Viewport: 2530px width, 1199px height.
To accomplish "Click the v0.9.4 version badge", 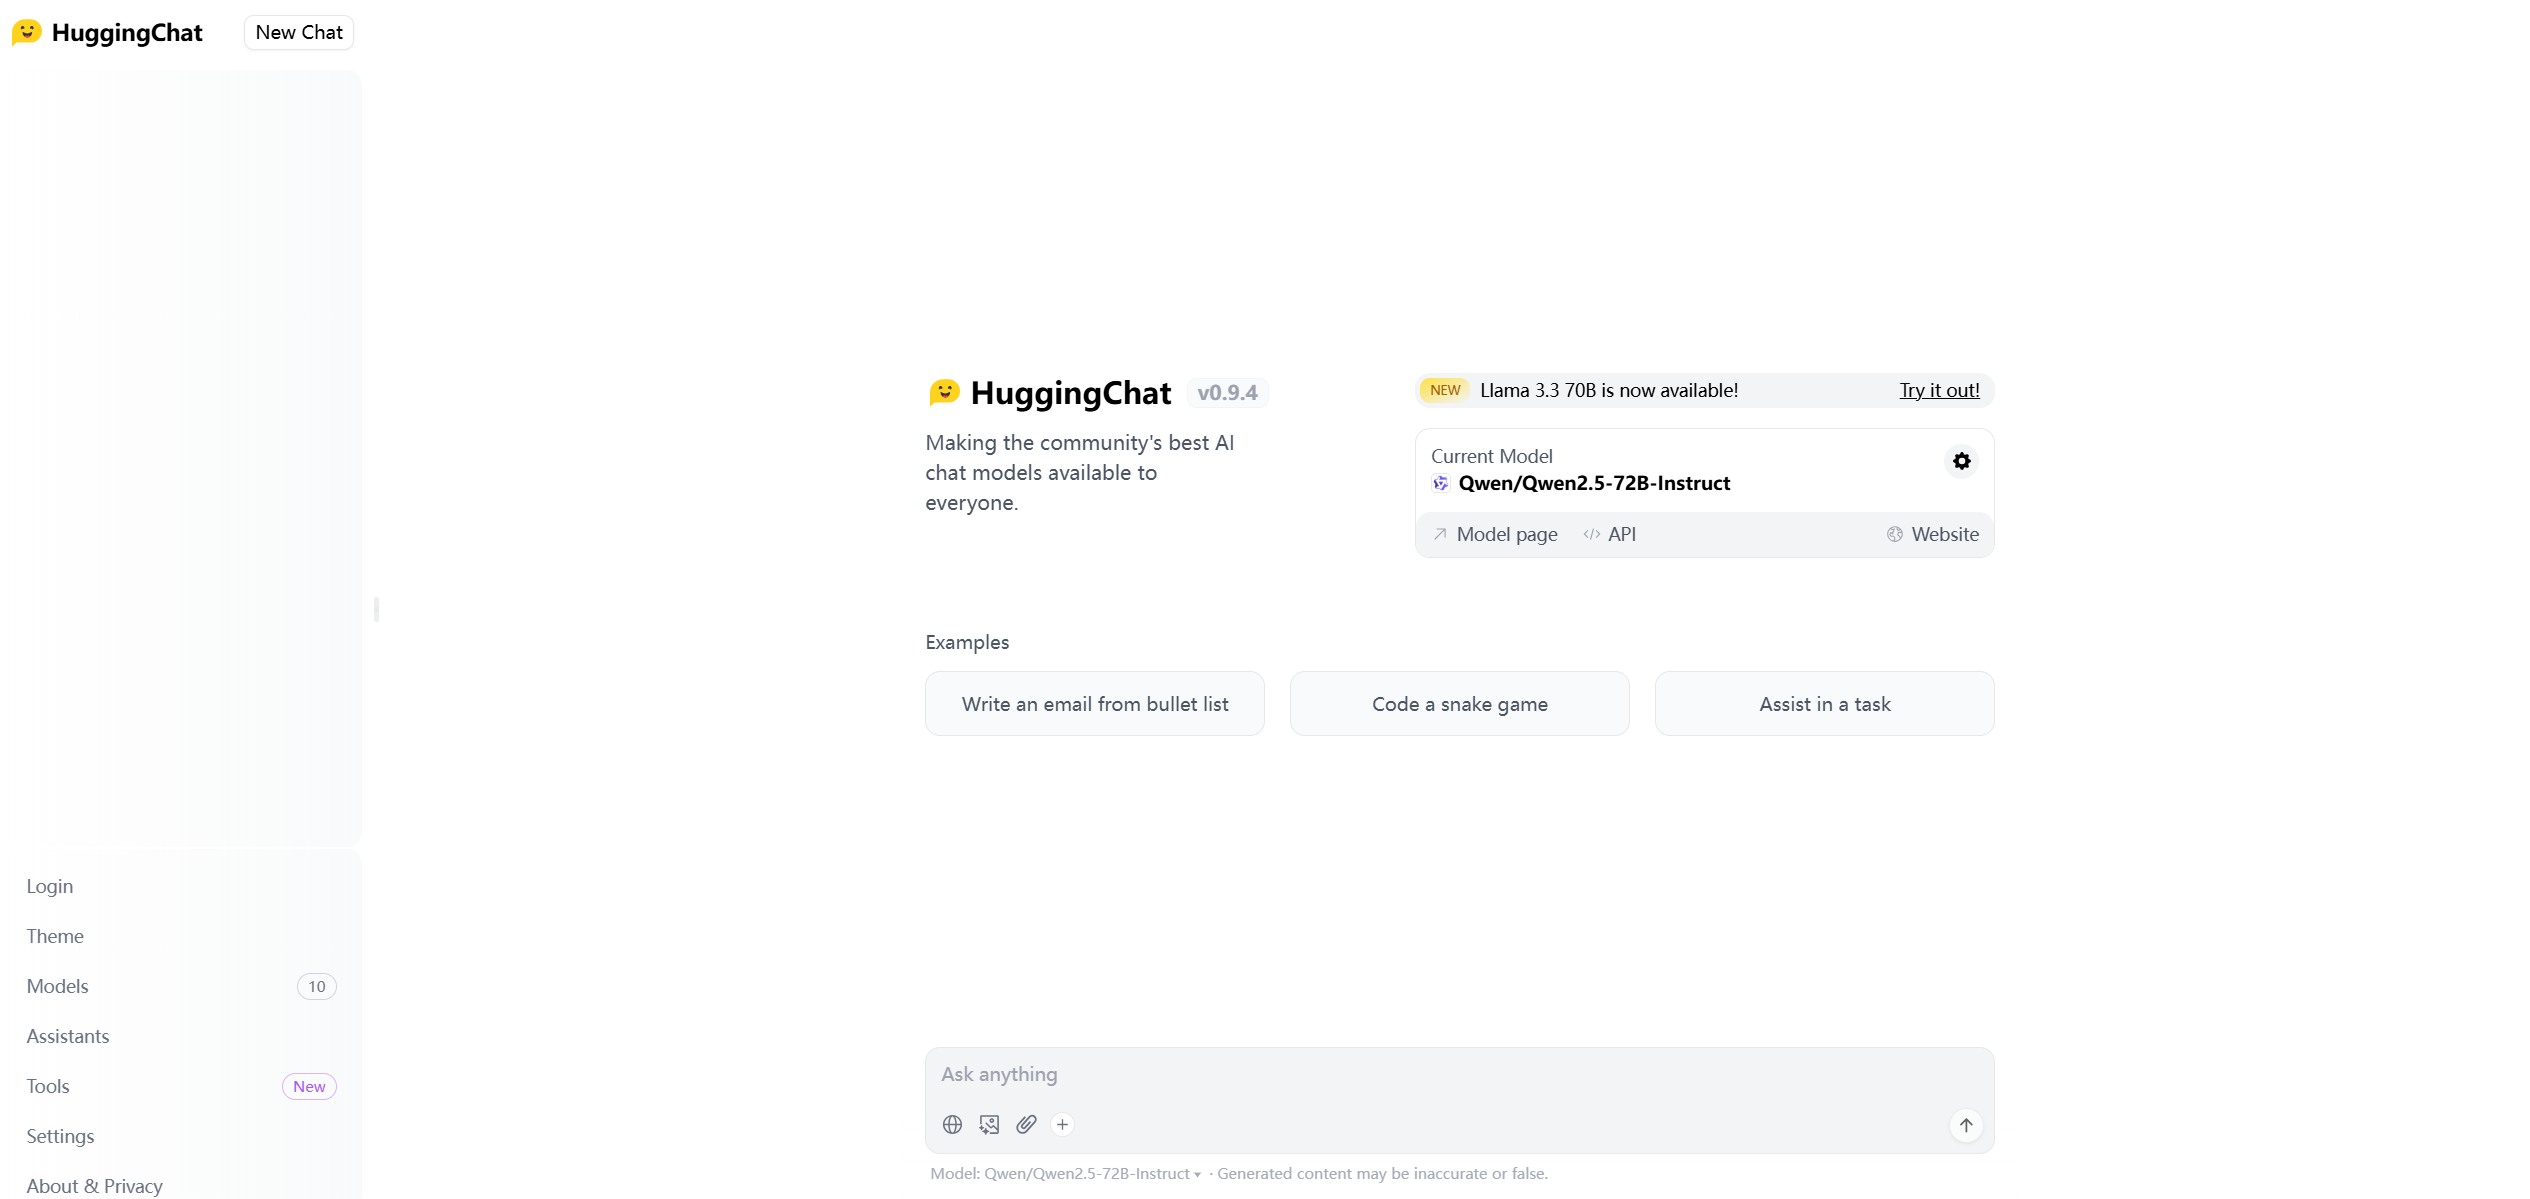I will pos(1227,393).
